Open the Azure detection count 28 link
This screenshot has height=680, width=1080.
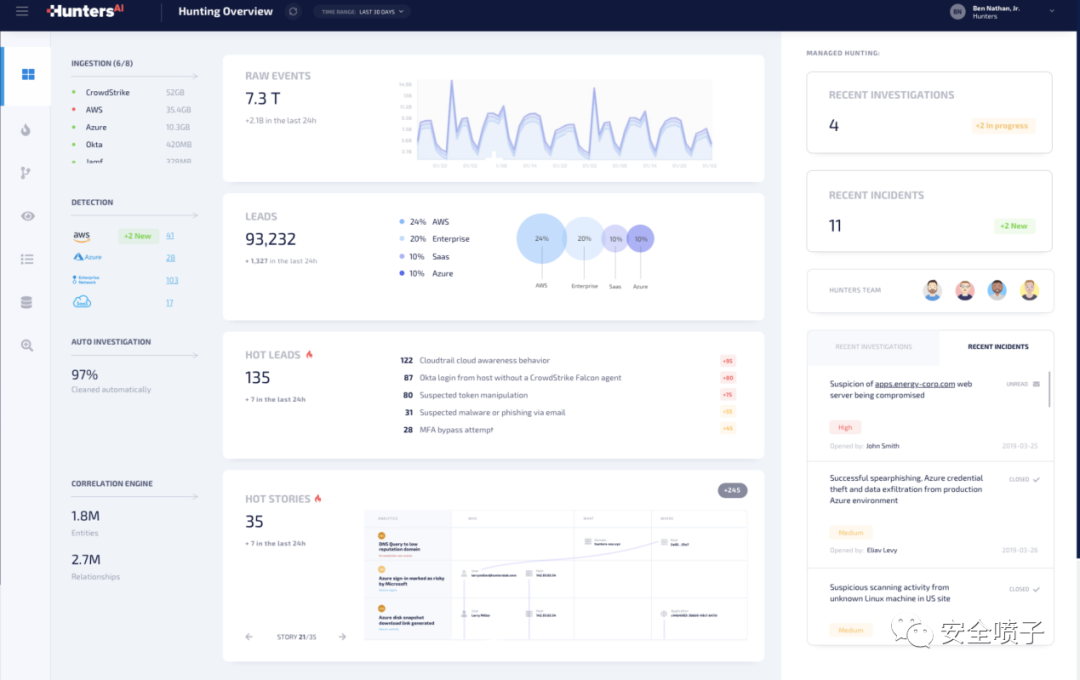[170, 258]
